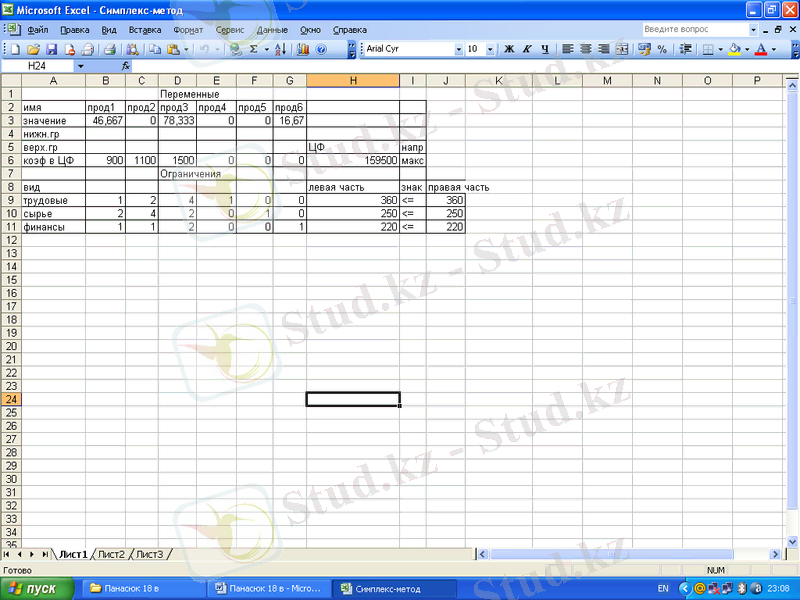The image size is (800, 600).
Task: Apply borders with the Borders icon
Action: tap(708, 49)
